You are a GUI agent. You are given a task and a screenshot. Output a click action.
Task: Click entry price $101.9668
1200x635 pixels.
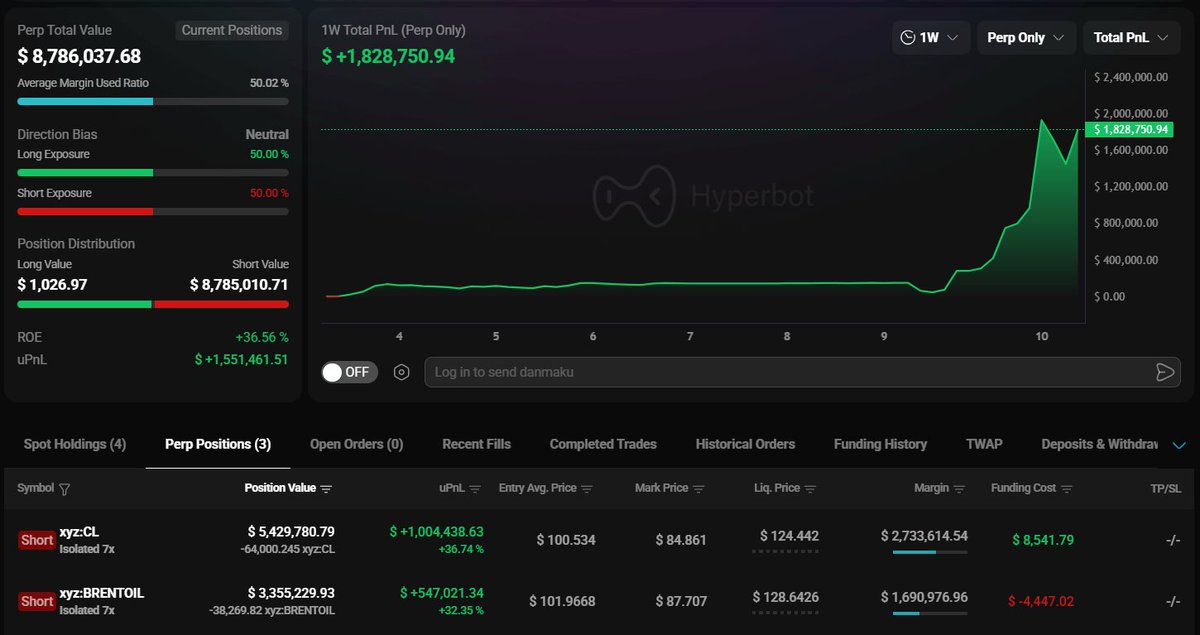tap(562, 601)
